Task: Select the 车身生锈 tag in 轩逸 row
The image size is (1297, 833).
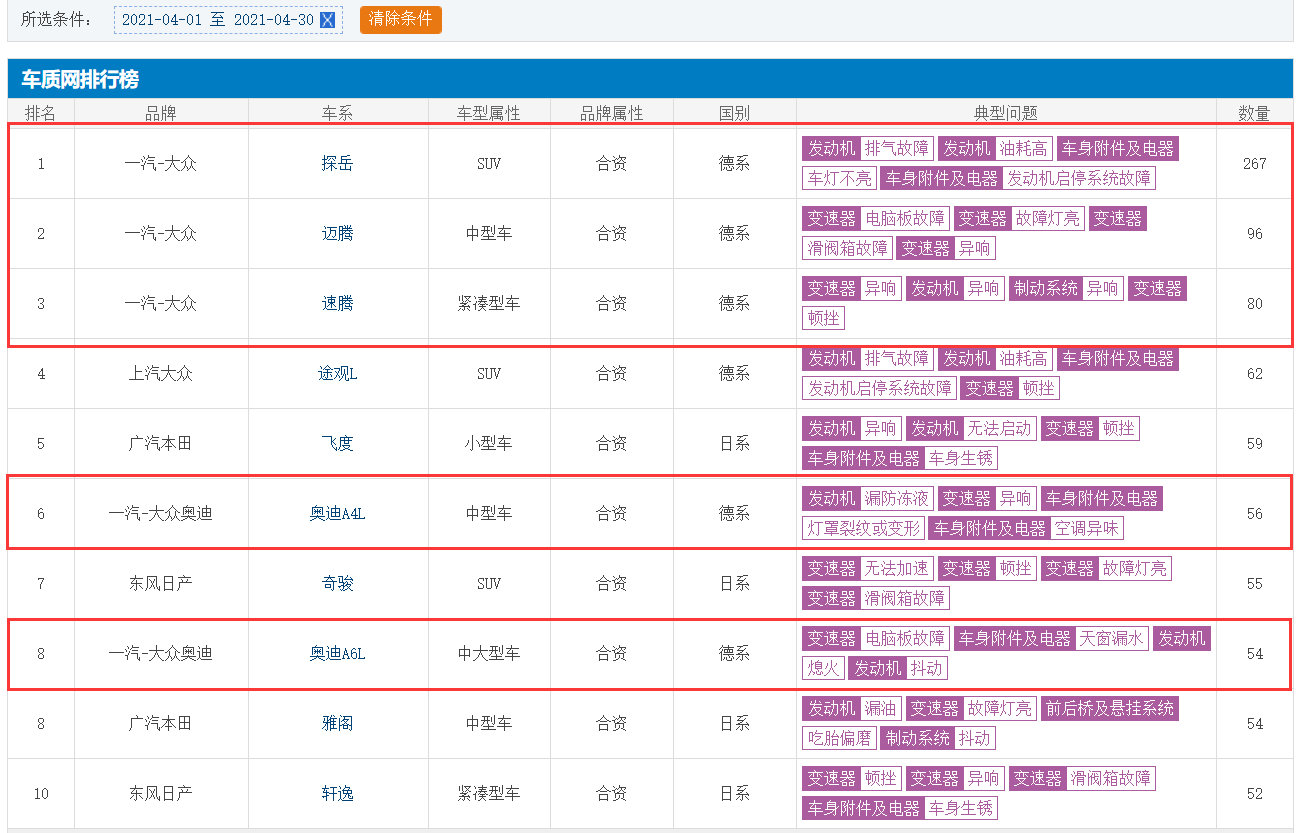Action: [961, 809]
